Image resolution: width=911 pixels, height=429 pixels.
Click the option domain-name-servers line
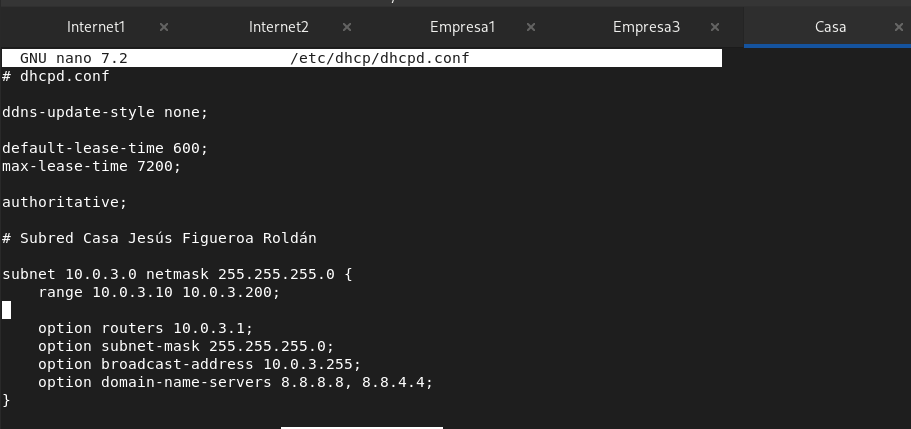[x=235, y=382]
